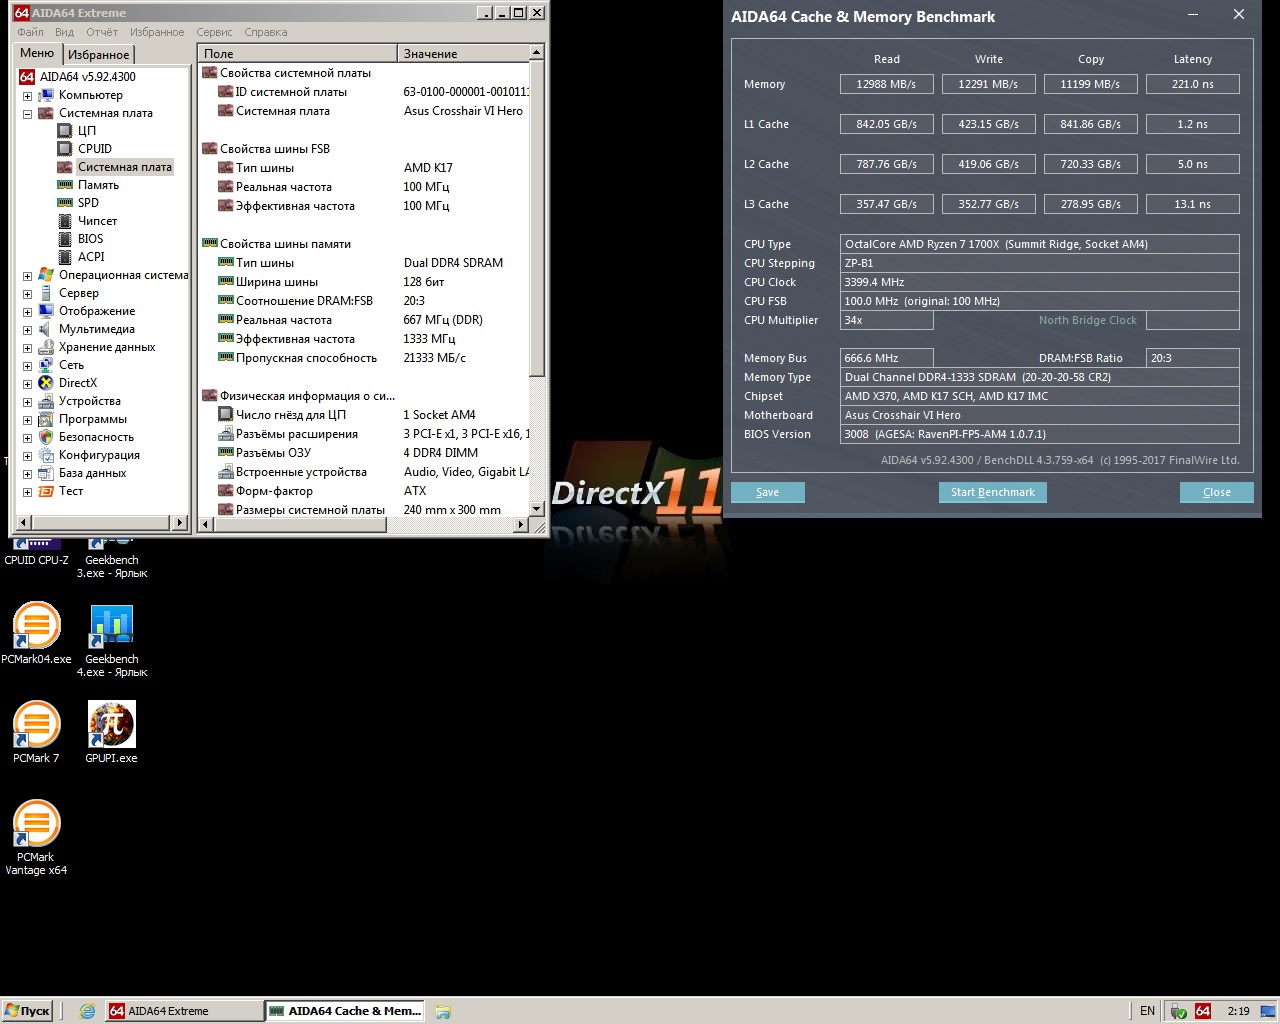Select the Чипсет tree item
Viewport: 1280px width, 1024px height.
[97, 221]
